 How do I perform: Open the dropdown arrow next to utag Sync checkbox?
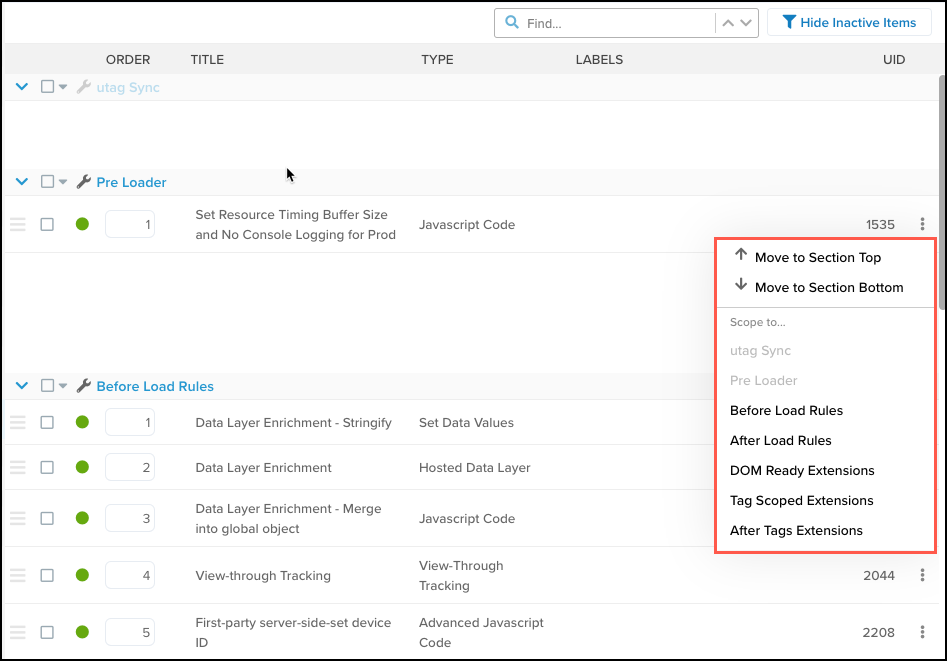(63, 87)
